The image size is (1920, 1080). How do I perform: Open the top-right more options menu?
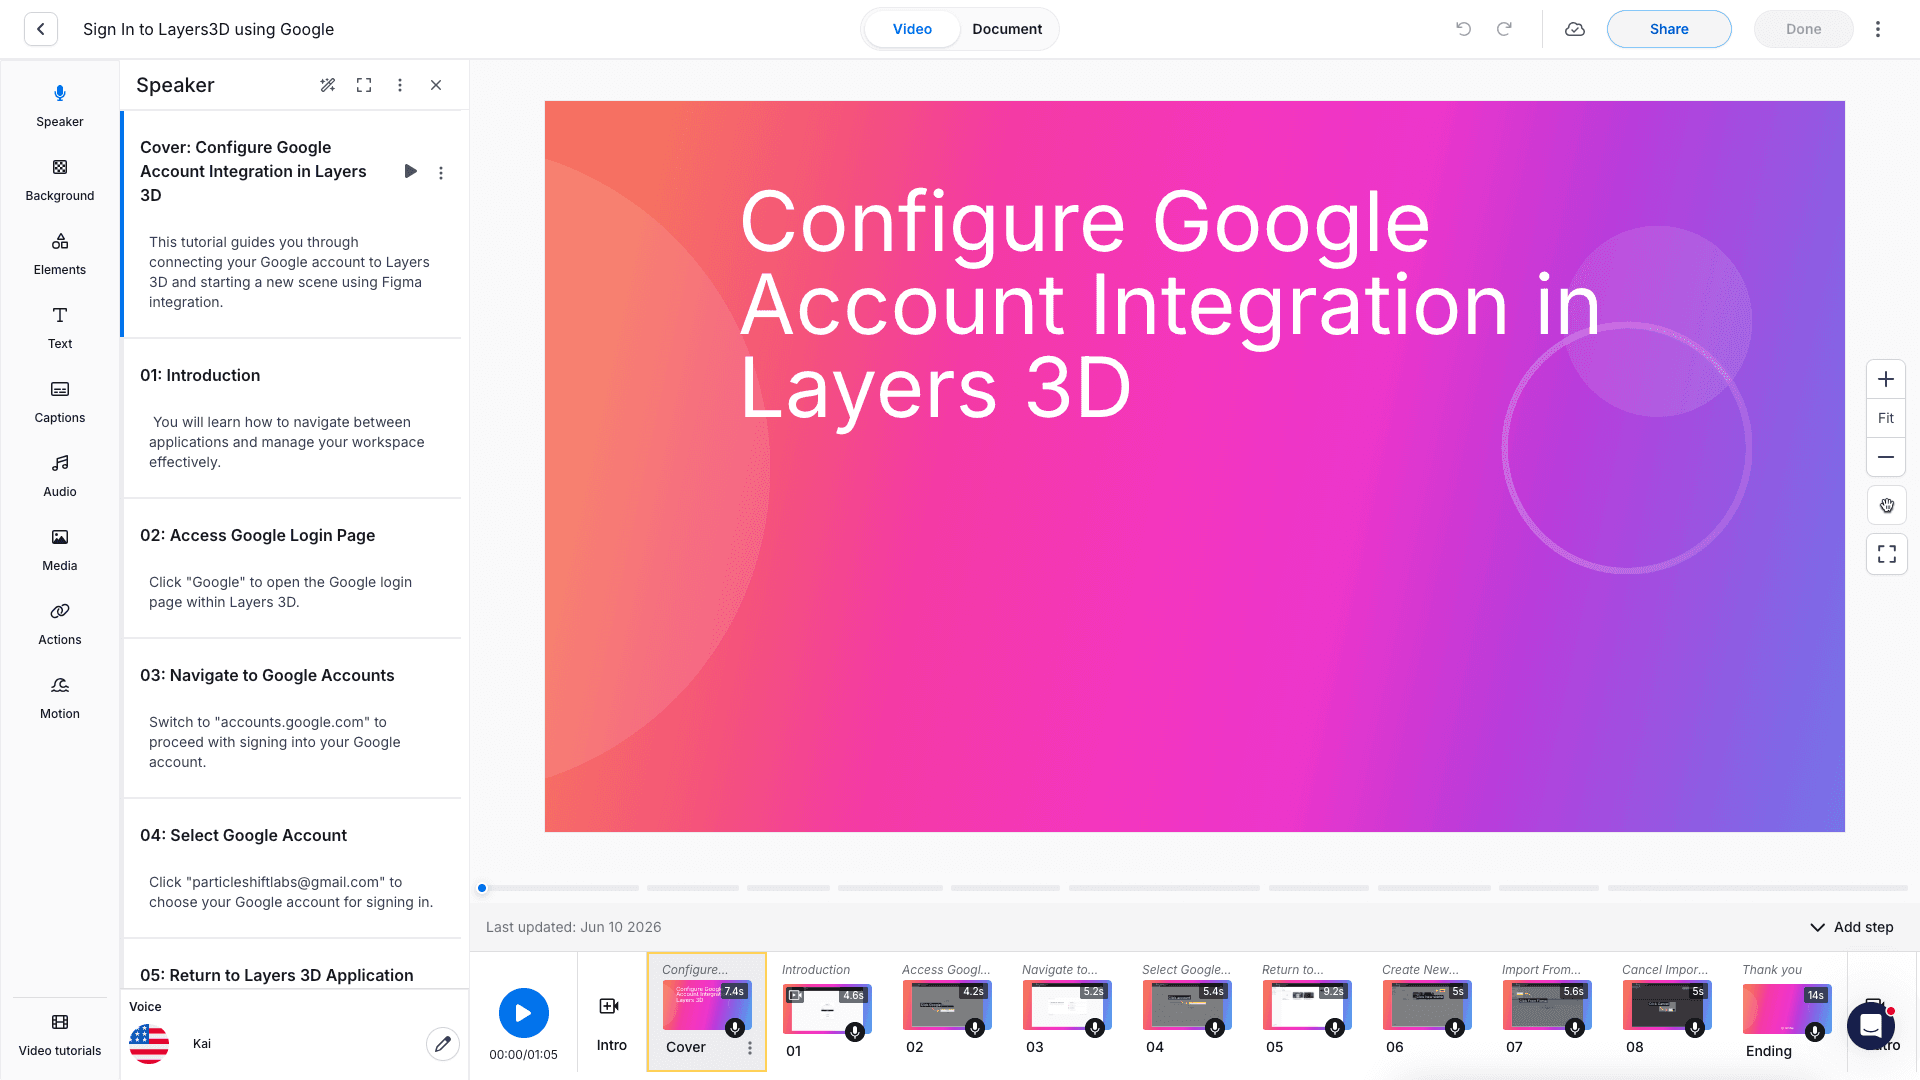pyautogui.click(x=1878, y=29)
